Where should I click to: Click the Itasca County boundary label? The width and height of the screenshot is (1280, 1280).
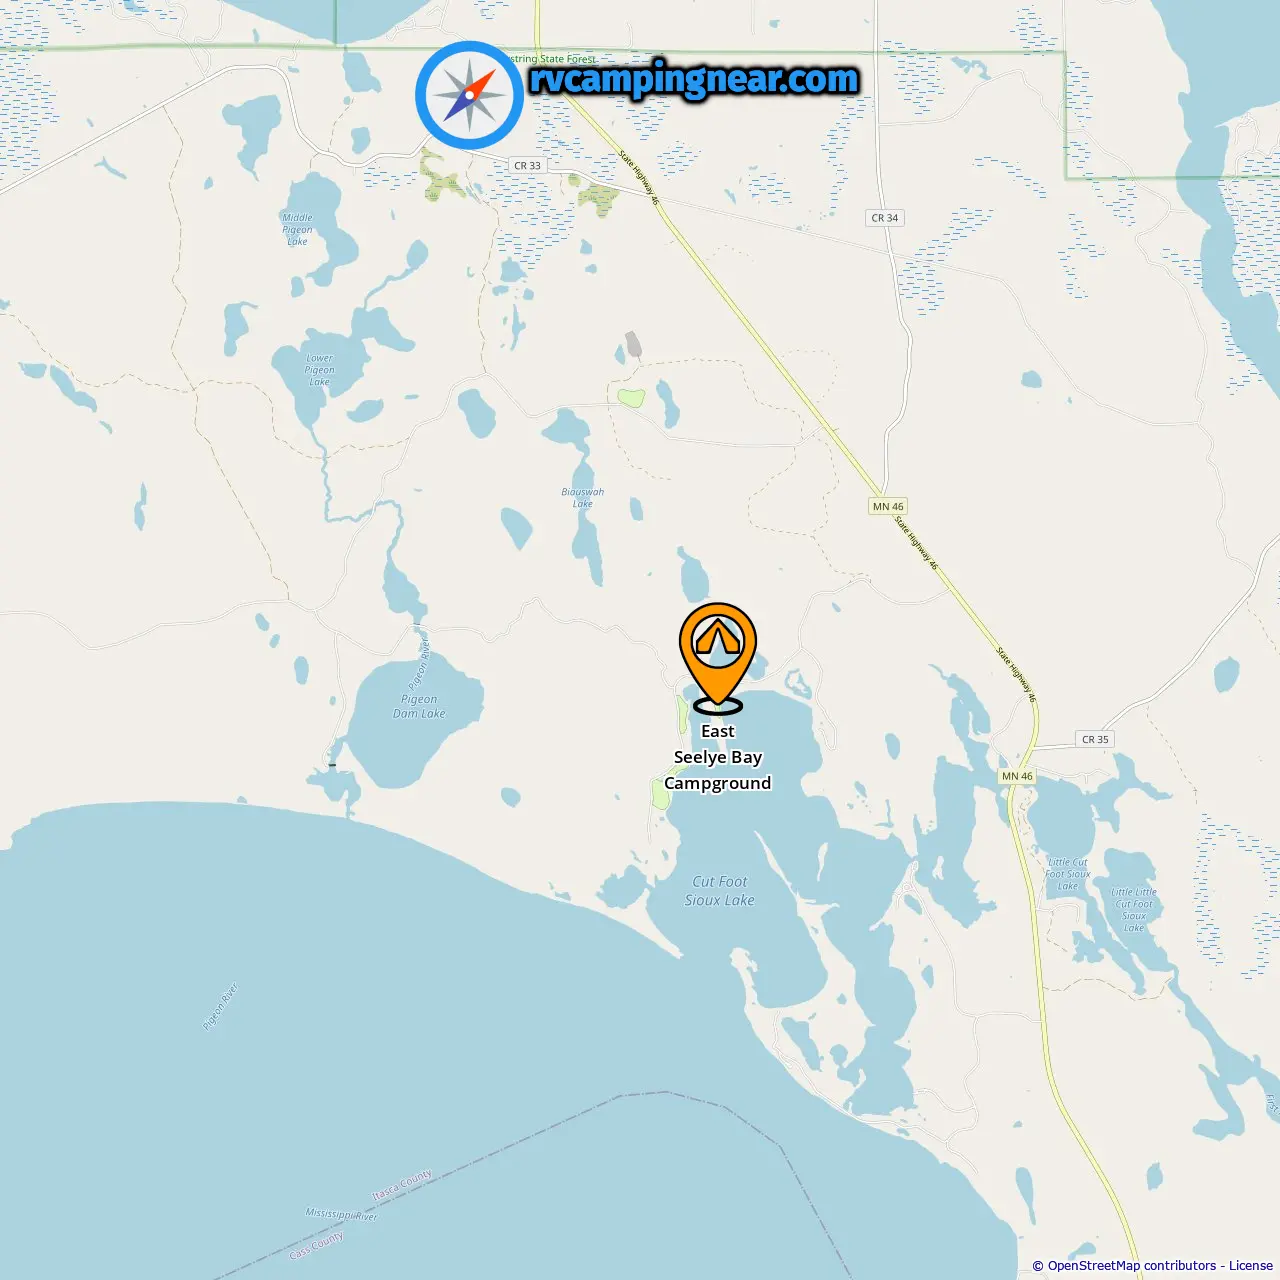coord(402,1185)
